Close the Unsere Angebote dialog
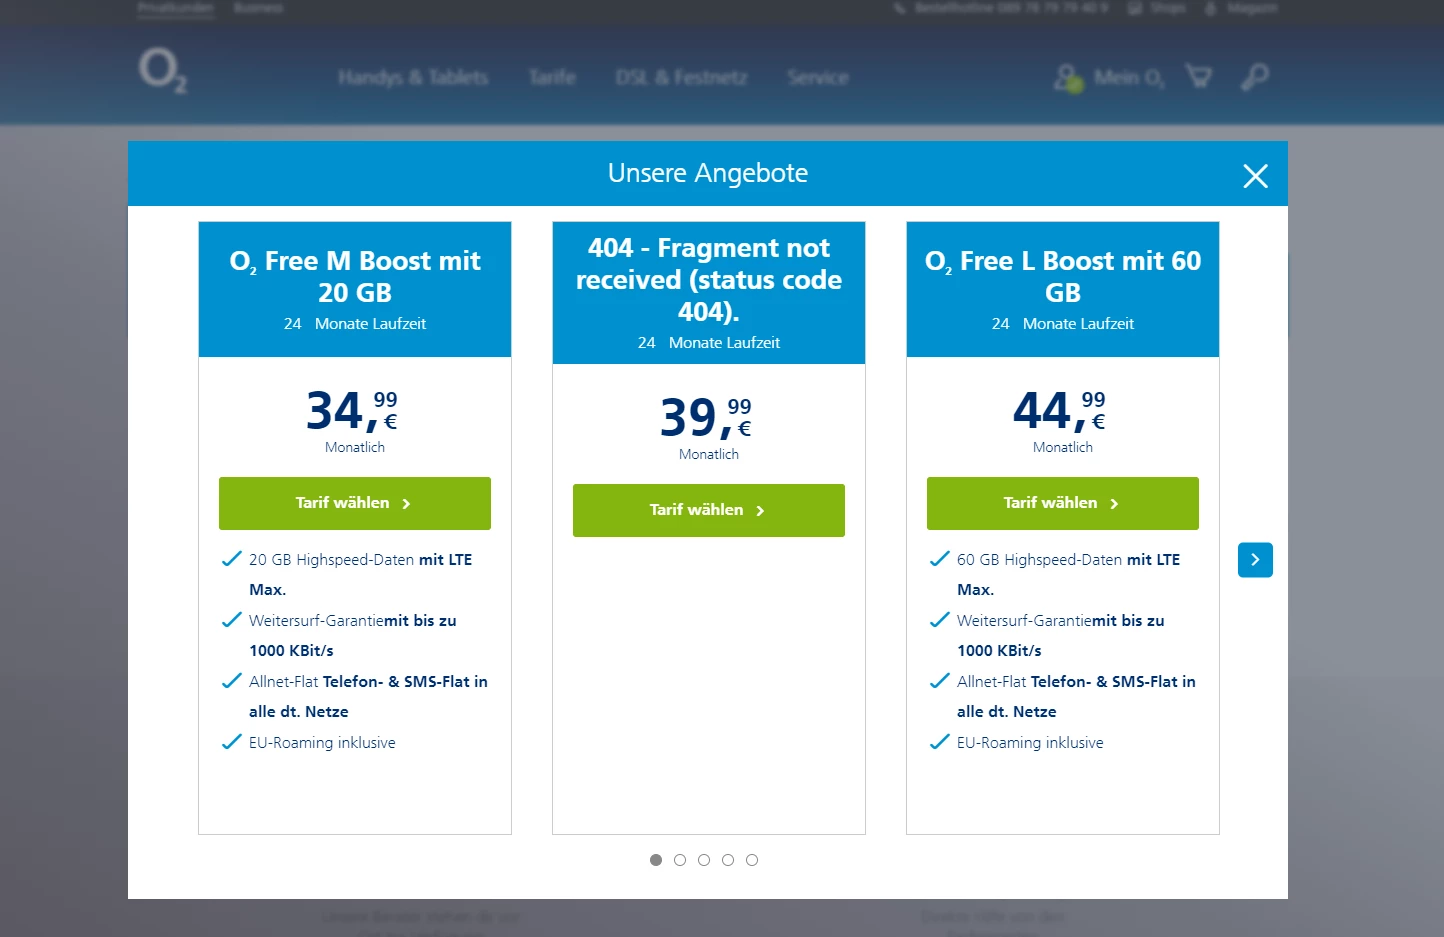 pyautogui.click(x=1255, y=176)
